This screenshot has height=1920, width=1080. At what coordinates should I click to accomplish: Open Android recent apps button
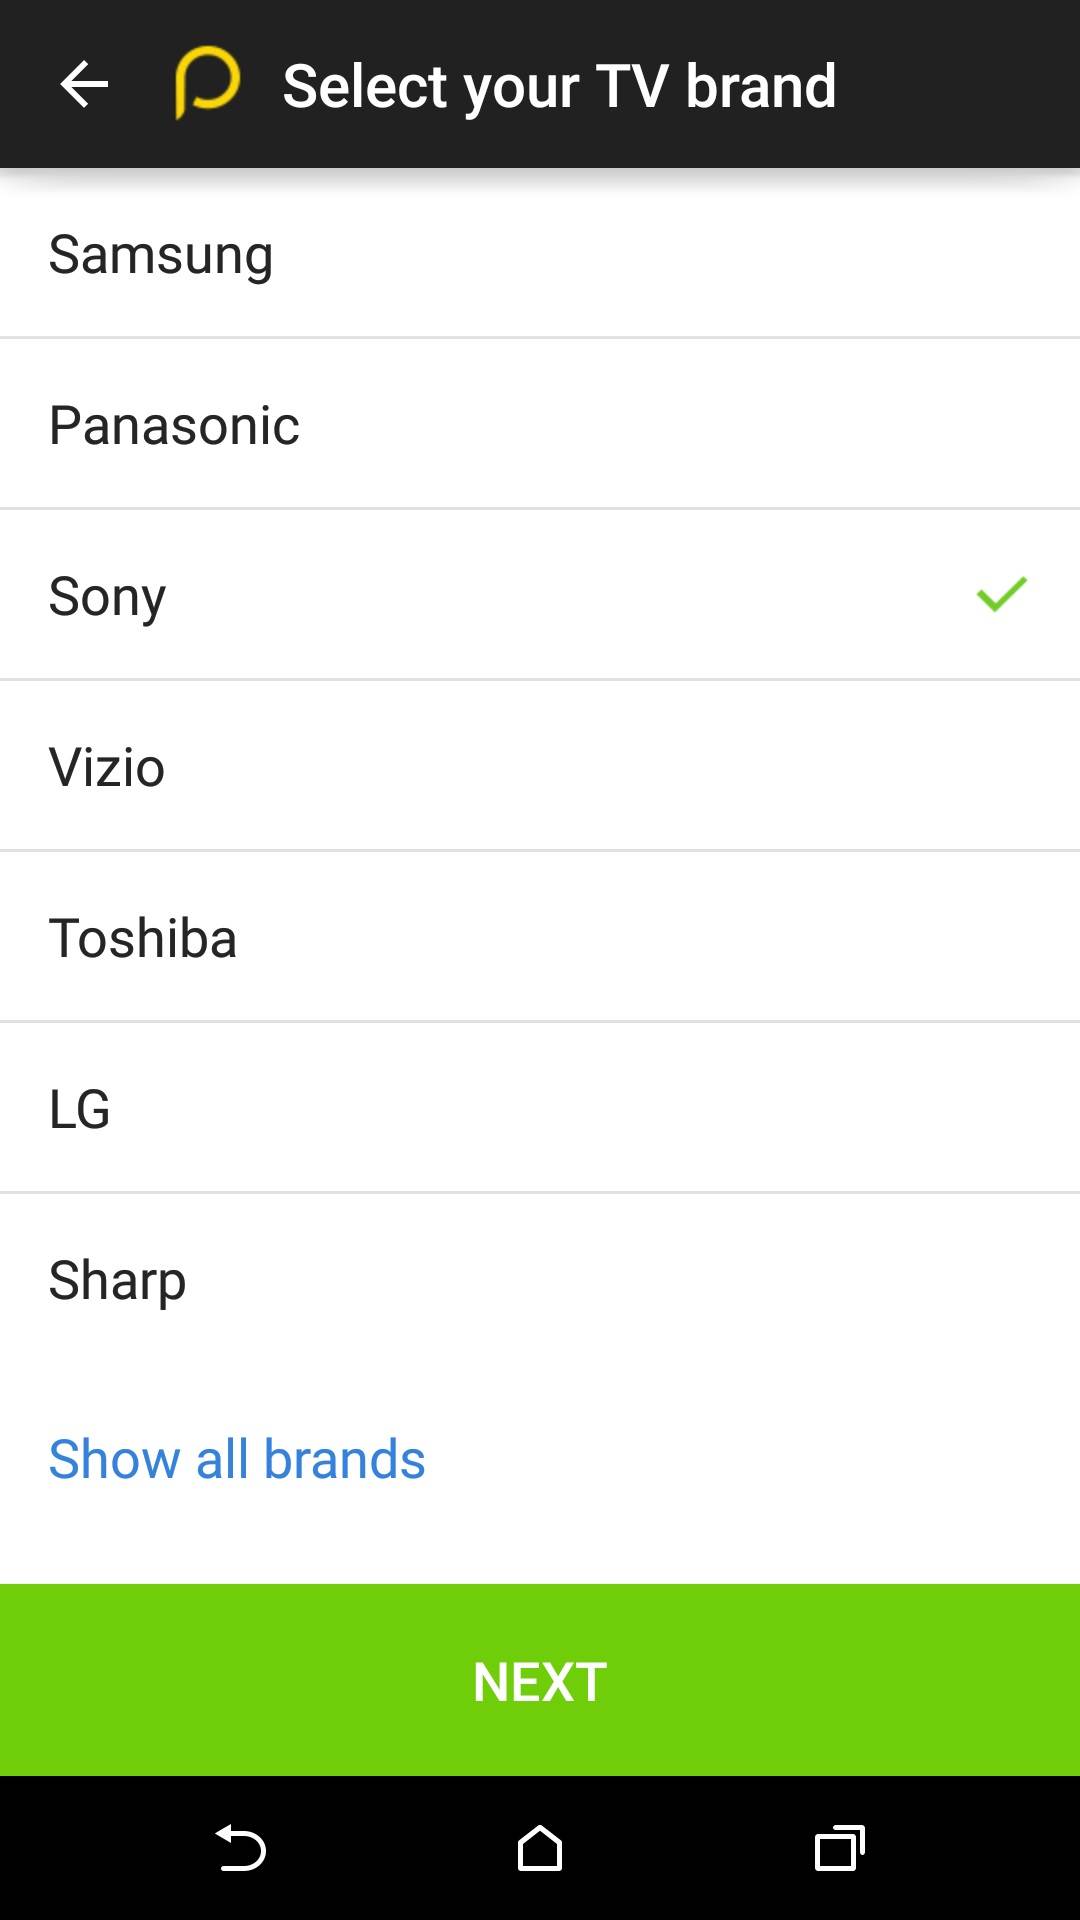(839, 1848)
